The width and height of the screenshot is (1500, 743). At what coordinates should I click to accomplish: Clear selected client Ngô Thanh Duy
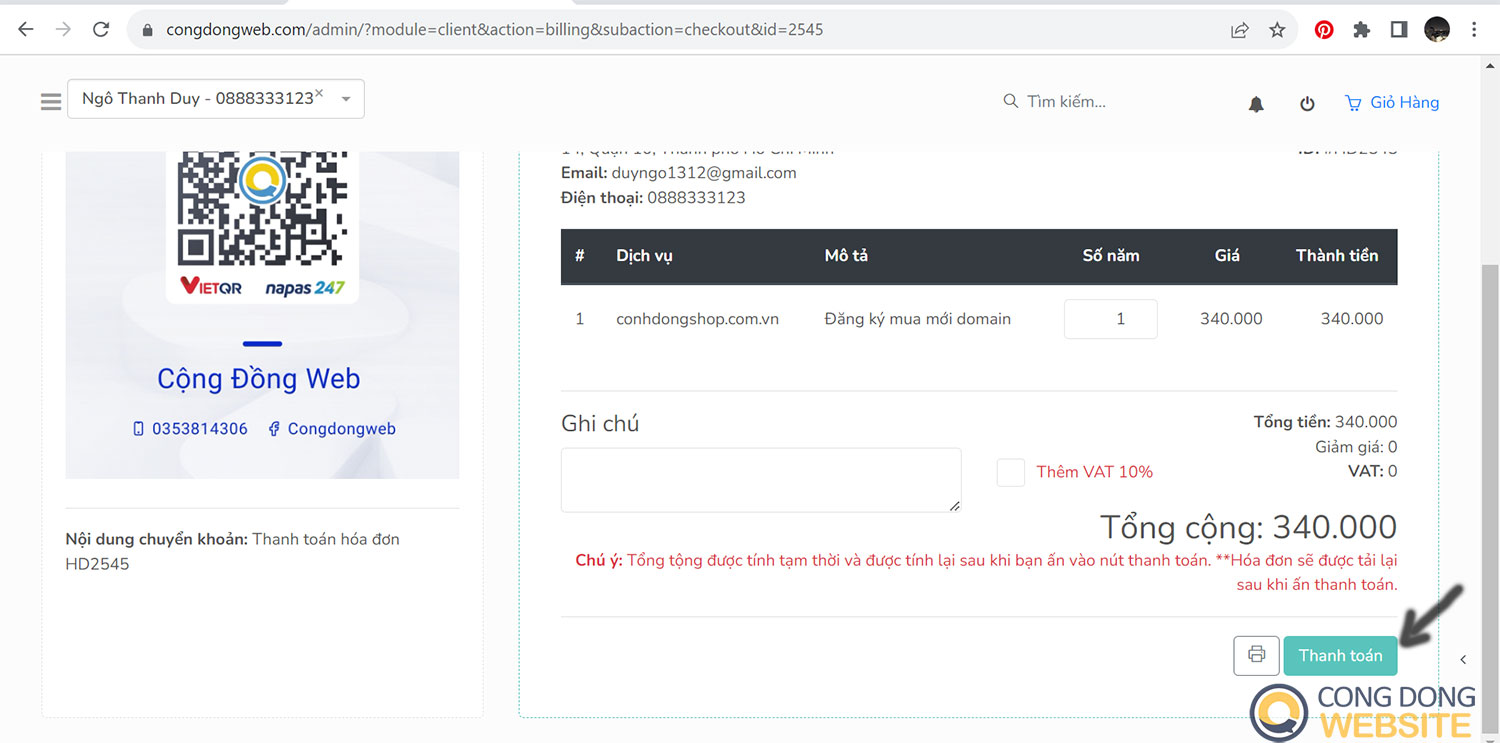click(x=319, y=93)
